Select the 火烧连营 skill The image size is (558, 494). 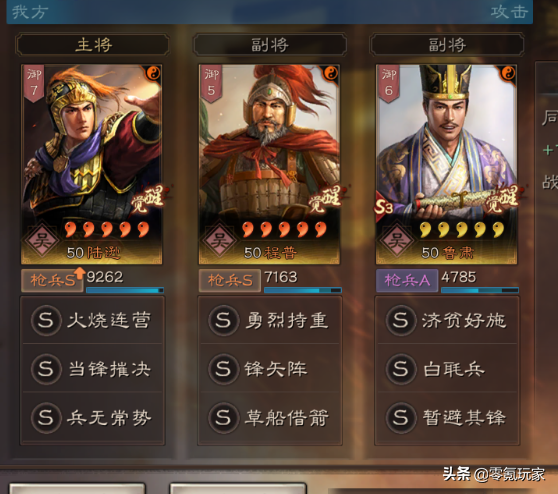pos(92,320)
